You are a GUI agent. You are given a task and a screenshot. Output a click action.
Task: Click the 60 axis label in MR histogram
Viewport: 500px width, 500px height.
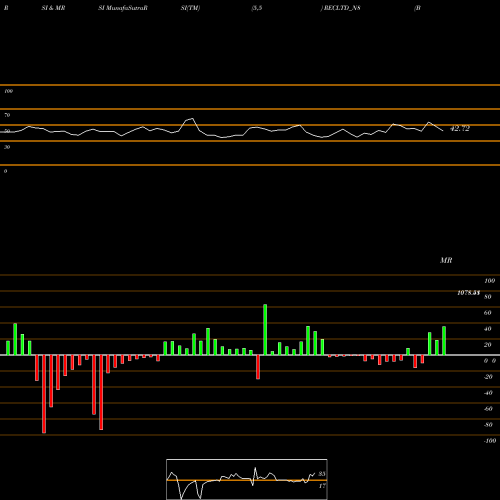click(x=488, y=313)
